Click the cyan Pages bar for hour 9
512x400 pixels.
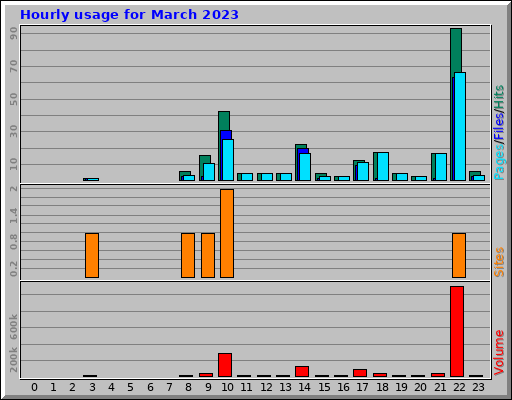[209, 172]
